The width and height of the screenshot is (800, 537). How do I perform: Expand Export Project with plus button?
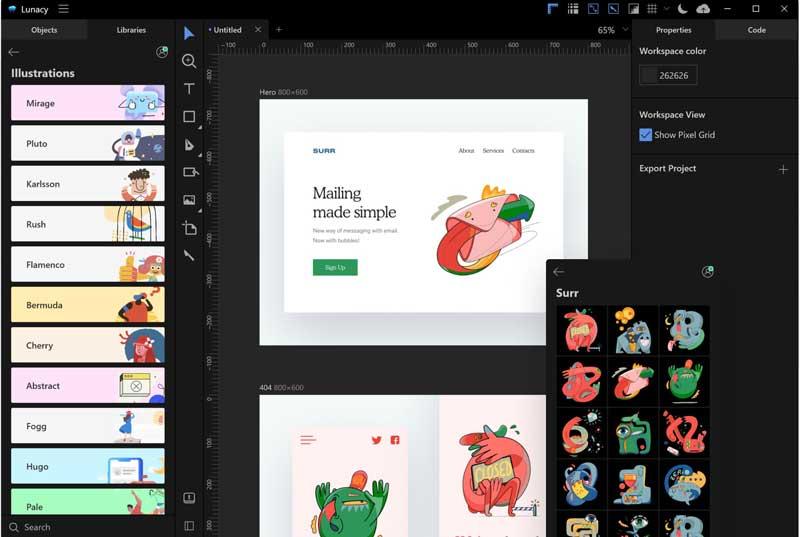tap(783, 169)
